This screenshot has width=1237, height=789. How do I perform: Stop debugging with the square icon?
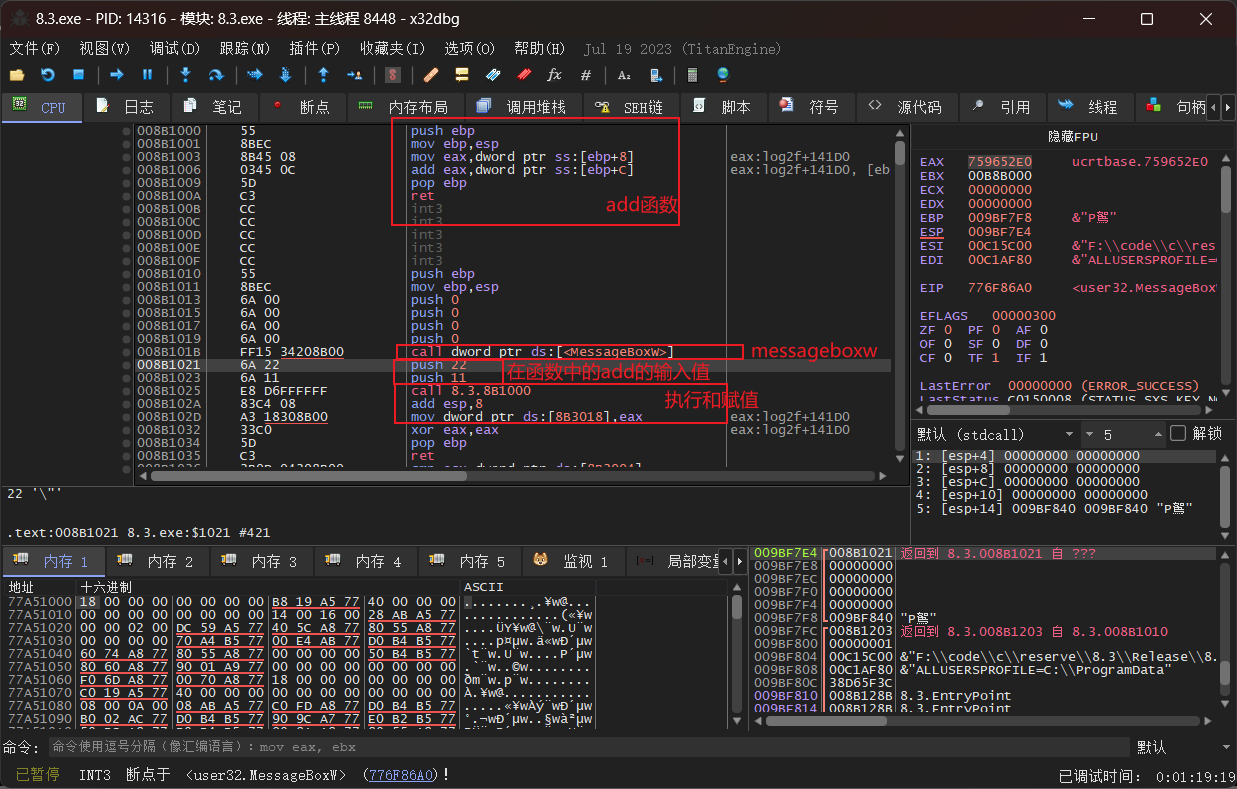[78, 75]
